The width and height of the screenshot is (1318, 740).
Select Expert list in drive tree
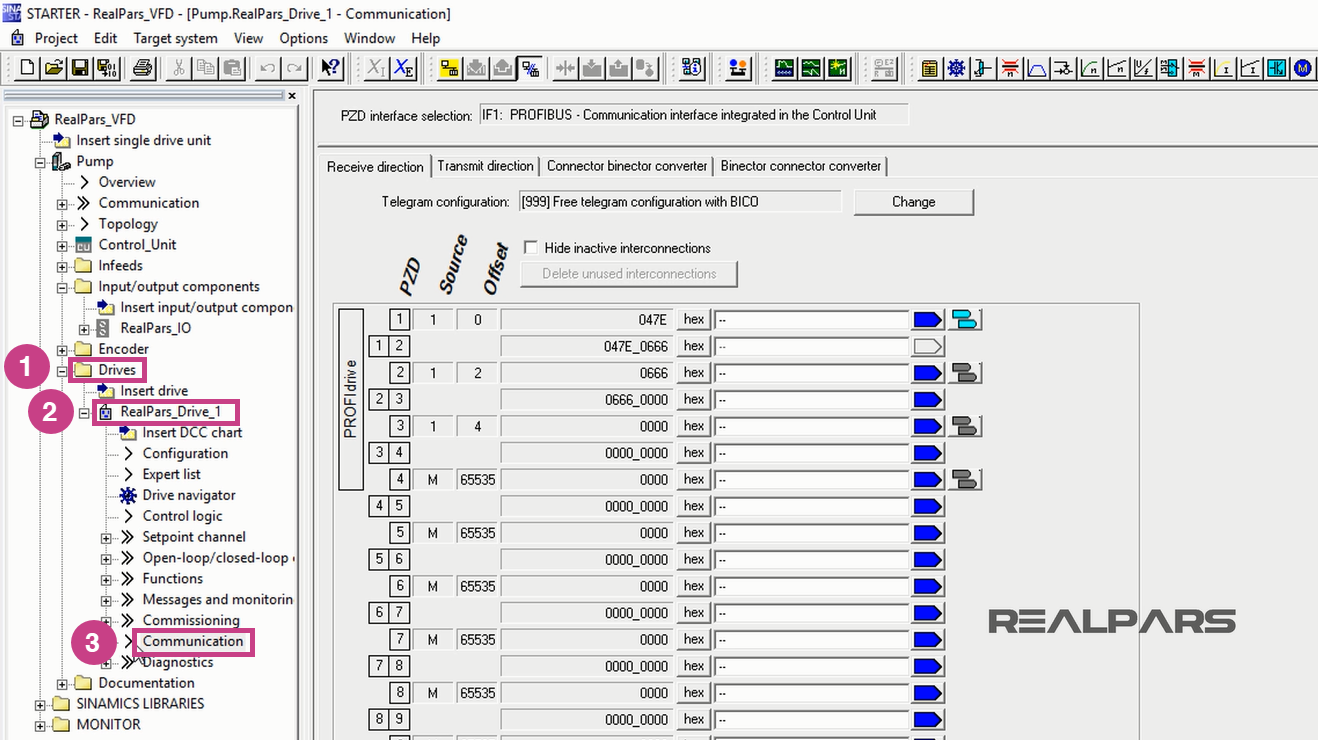tap(171, 474)
